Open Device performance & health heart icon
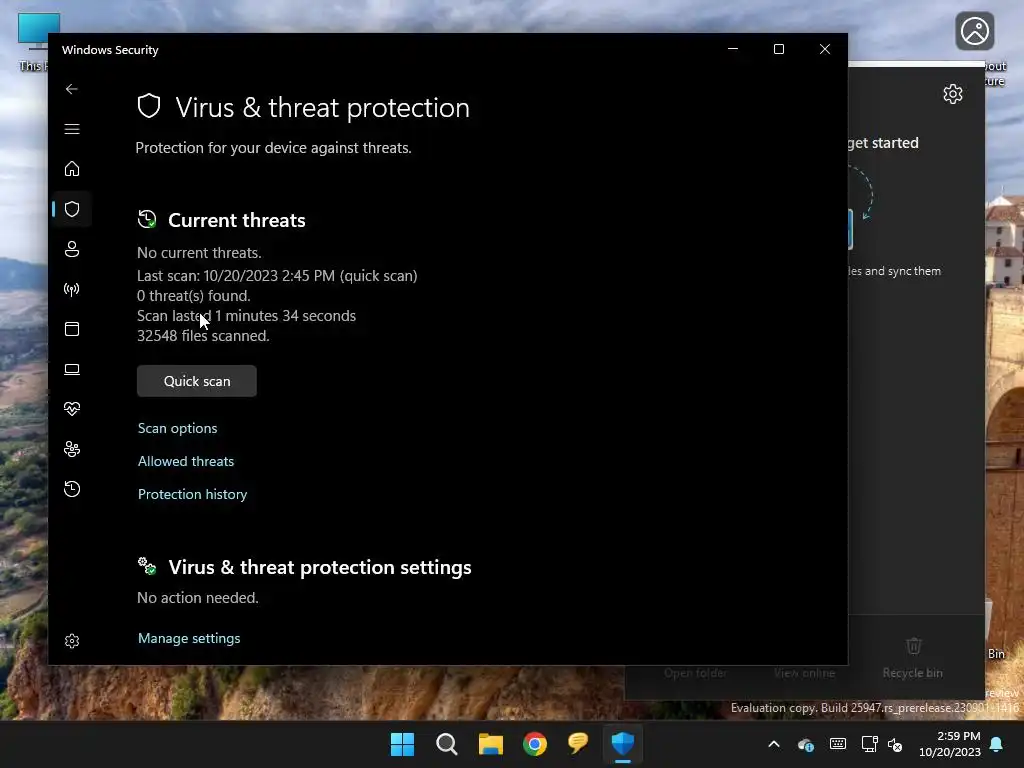The image size is (1024, 768). [72, 409]
